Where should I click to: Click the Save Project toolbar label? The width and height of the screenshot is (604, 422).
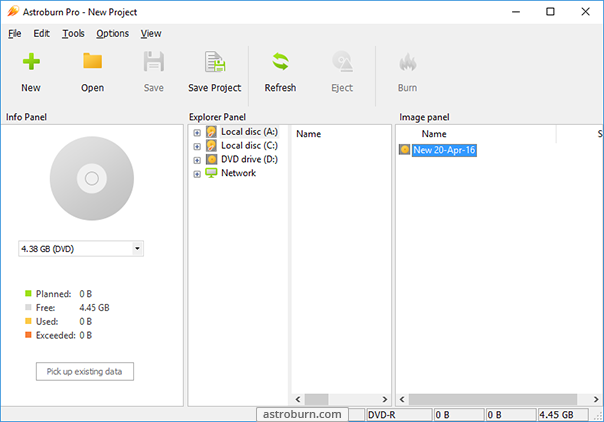point(215,88)
